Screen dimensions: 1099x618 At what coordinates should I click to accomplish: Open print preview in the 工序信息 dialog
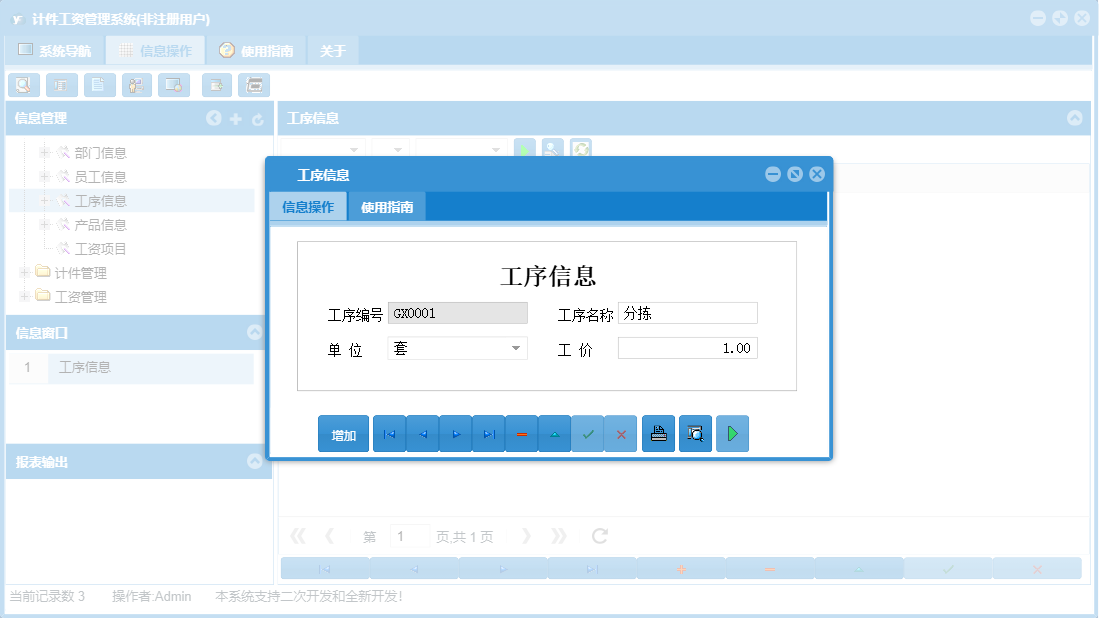[x=695, y=433]
